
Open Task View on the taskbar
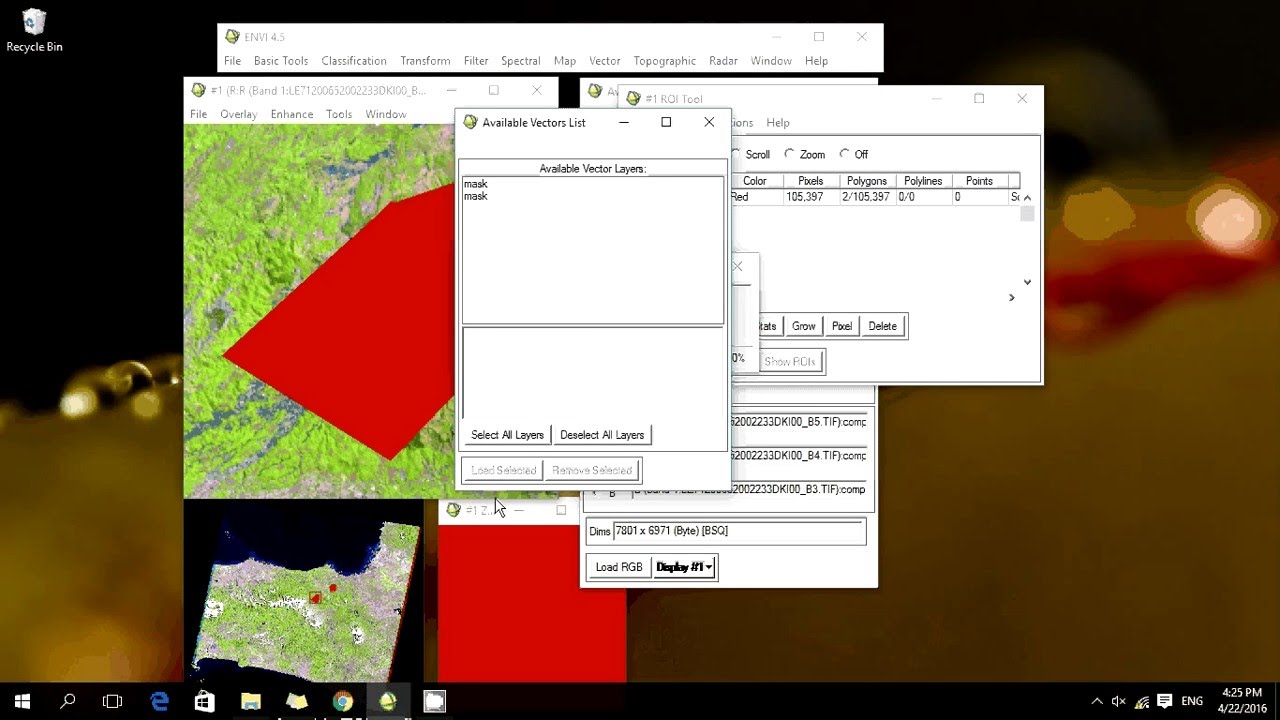(113, 701)
